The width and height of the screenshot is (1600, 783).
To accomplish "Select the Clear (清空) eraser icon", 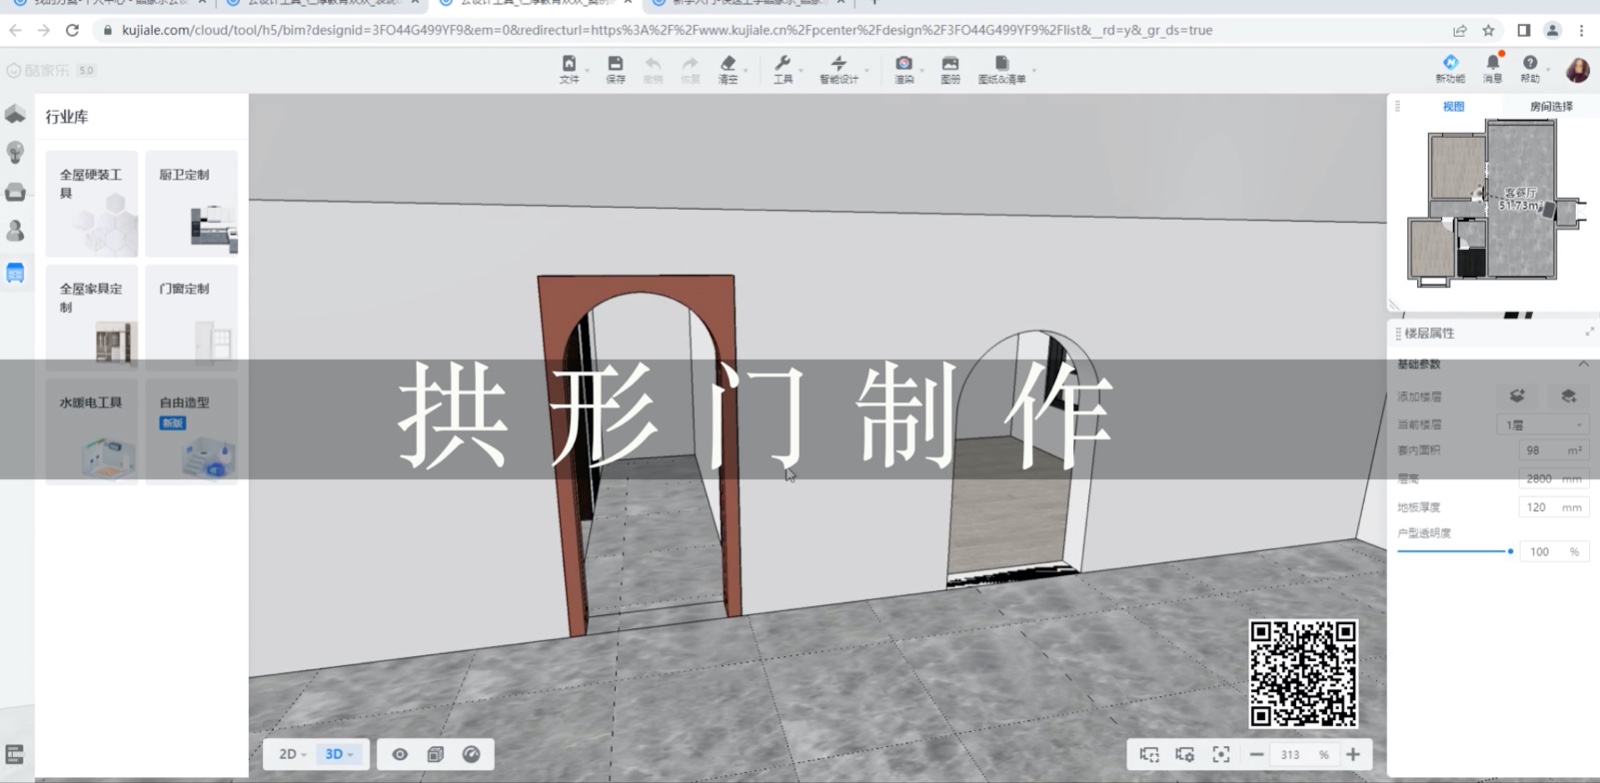I will click(728, 69).
